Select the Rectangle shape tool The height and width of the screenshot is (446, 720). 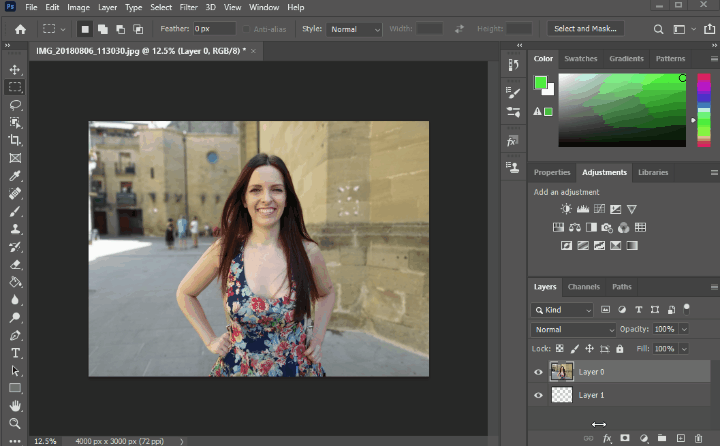click(x=15, y=388)
